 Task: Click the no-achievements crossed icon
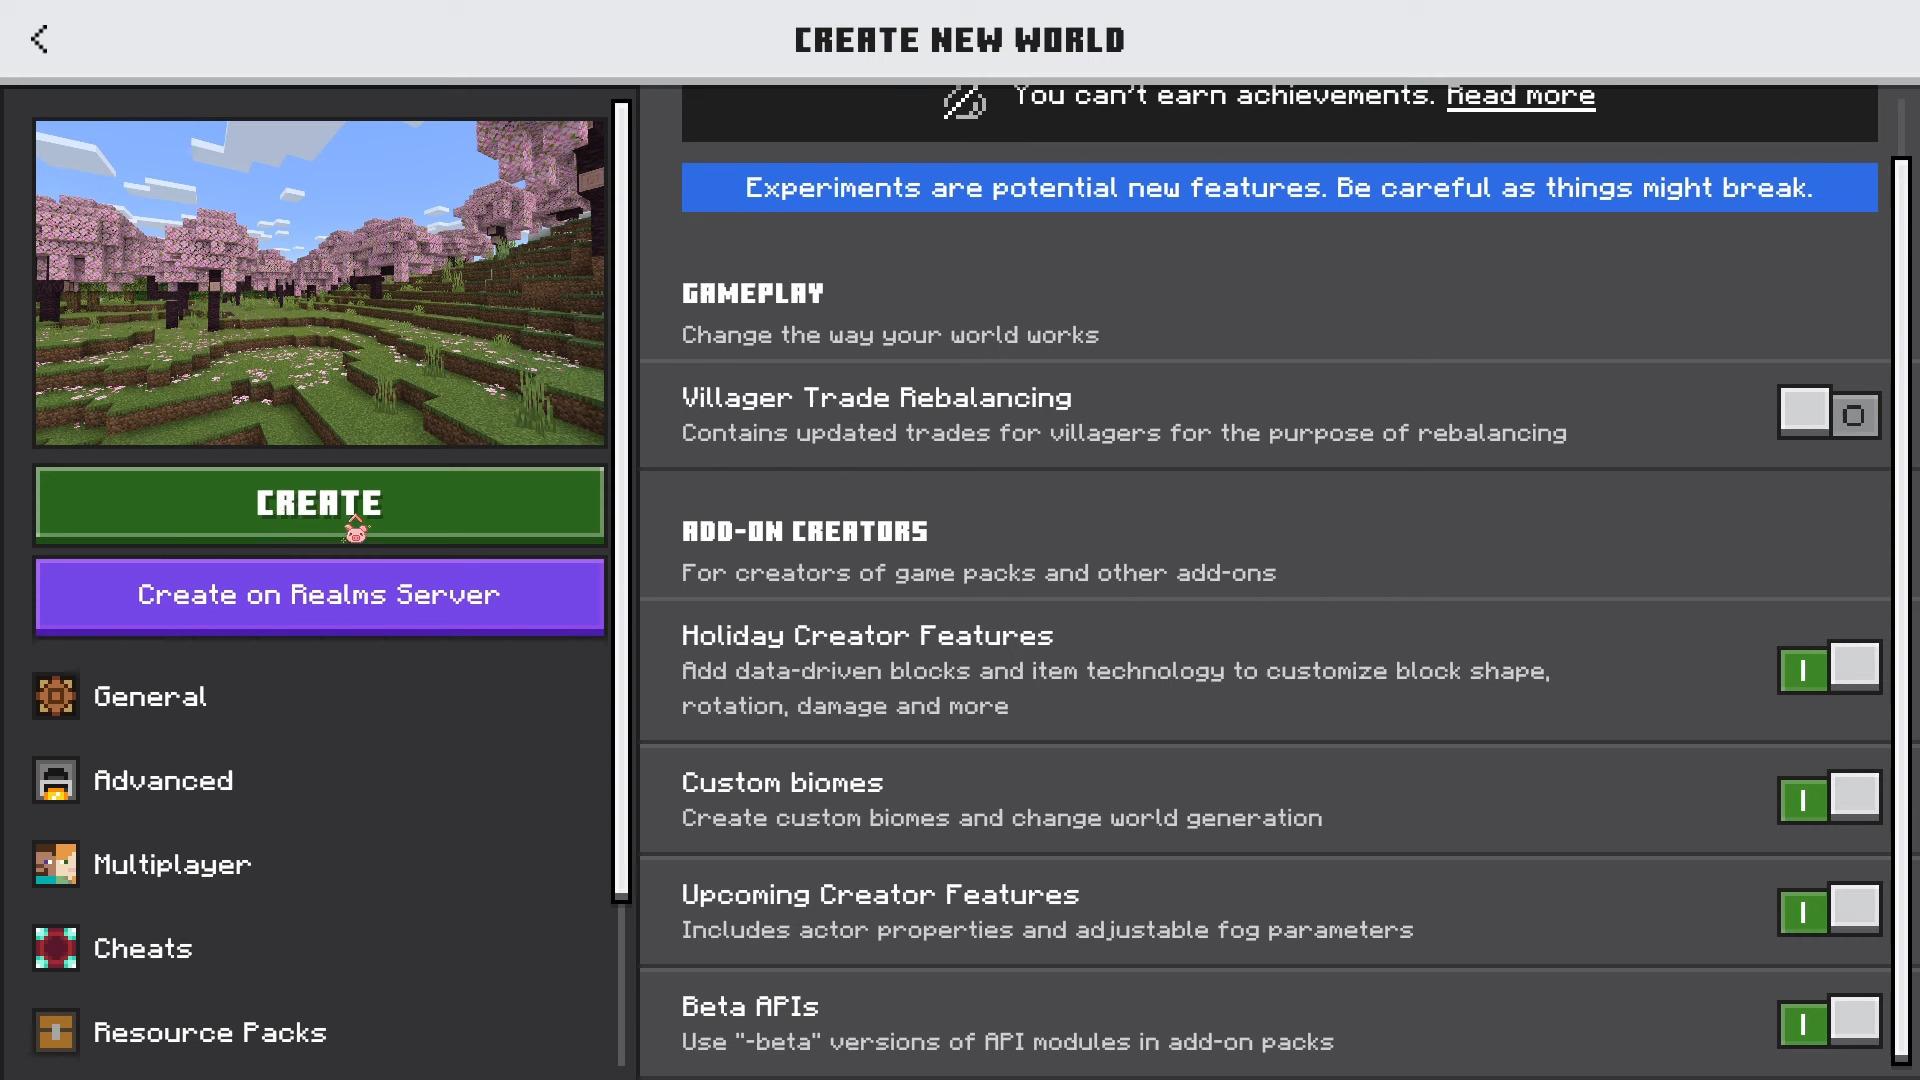[x=964, y=101]
